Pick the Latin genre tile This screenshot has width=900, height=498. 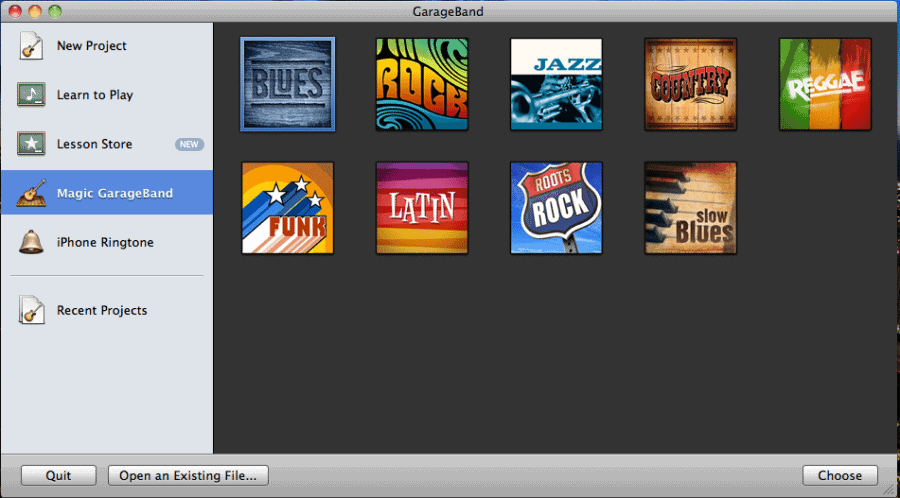click(x=422, y=208)
